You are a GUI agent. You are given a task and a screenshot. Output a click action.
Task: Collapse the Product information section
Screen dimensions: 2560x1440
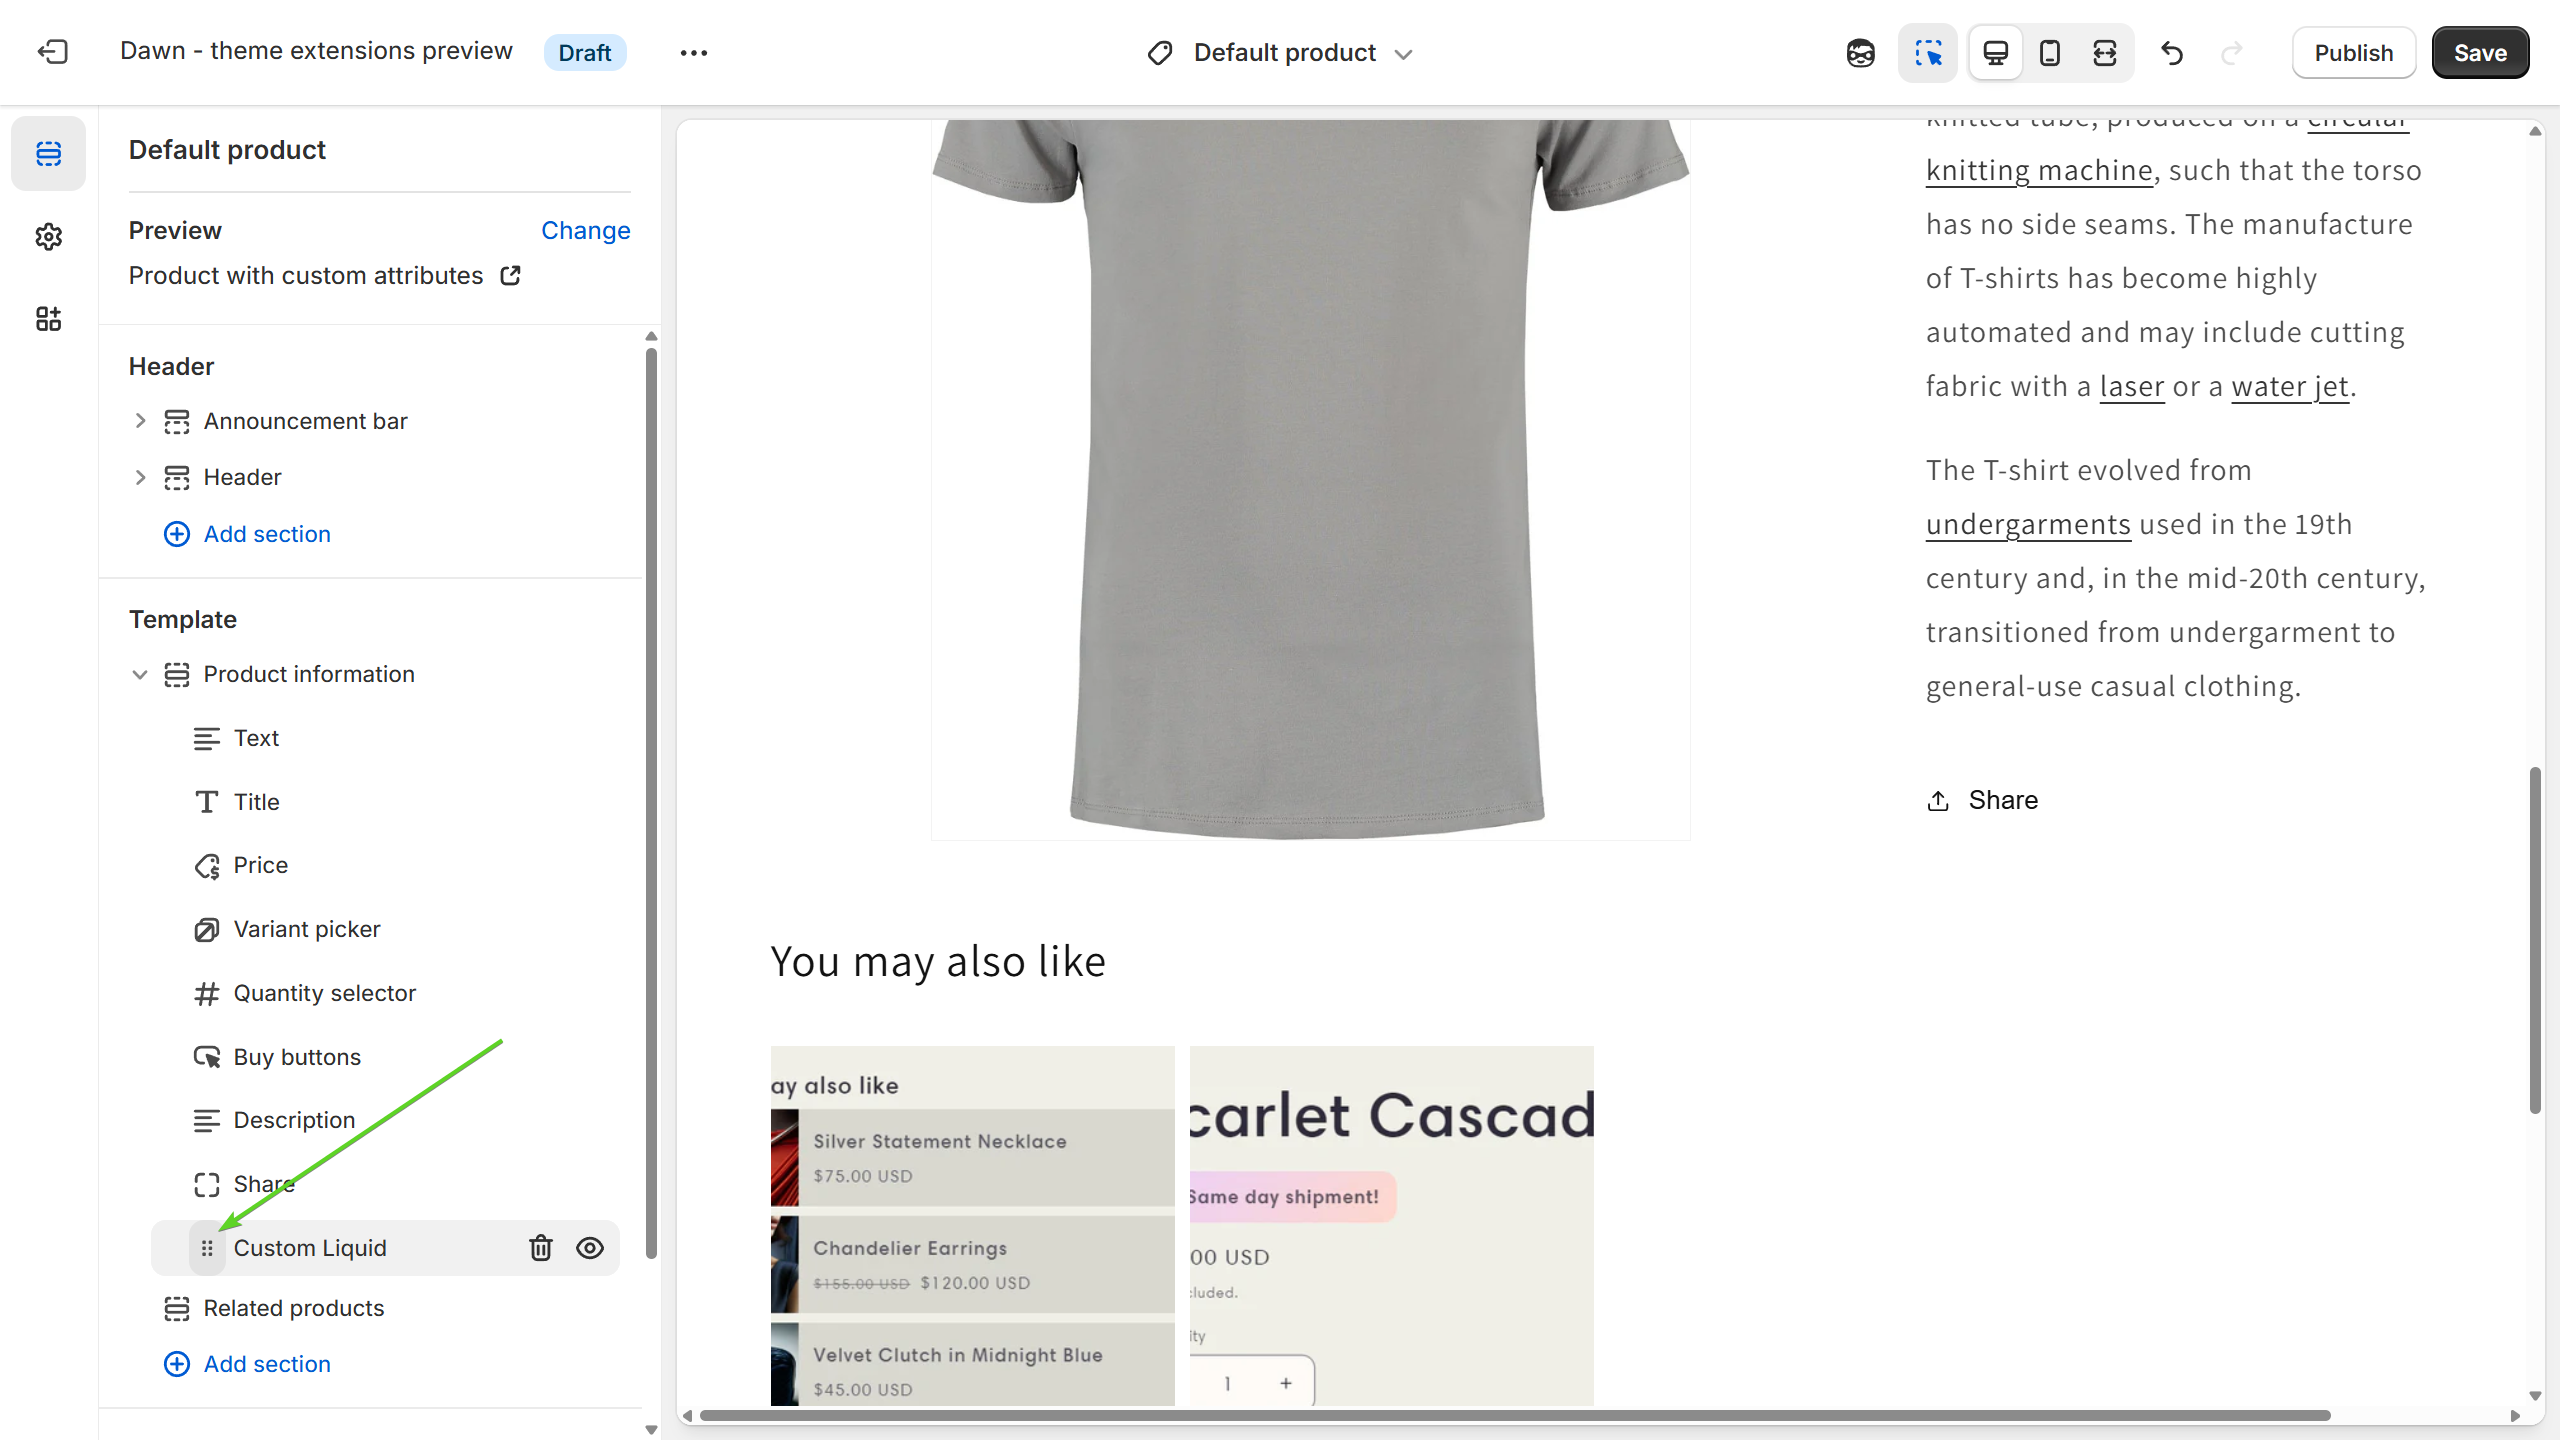click(140, 675)
